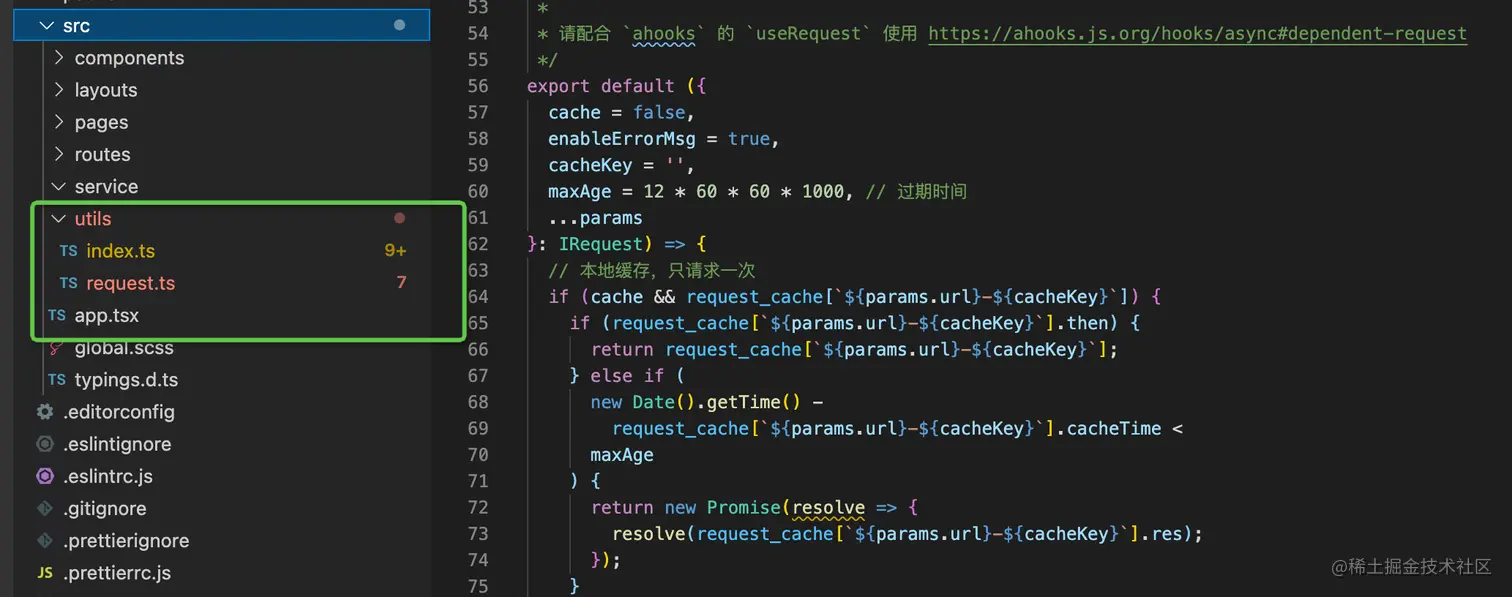Click the underlined ahooks word on line 54
1512x597 pixels.
pos(663,34)
